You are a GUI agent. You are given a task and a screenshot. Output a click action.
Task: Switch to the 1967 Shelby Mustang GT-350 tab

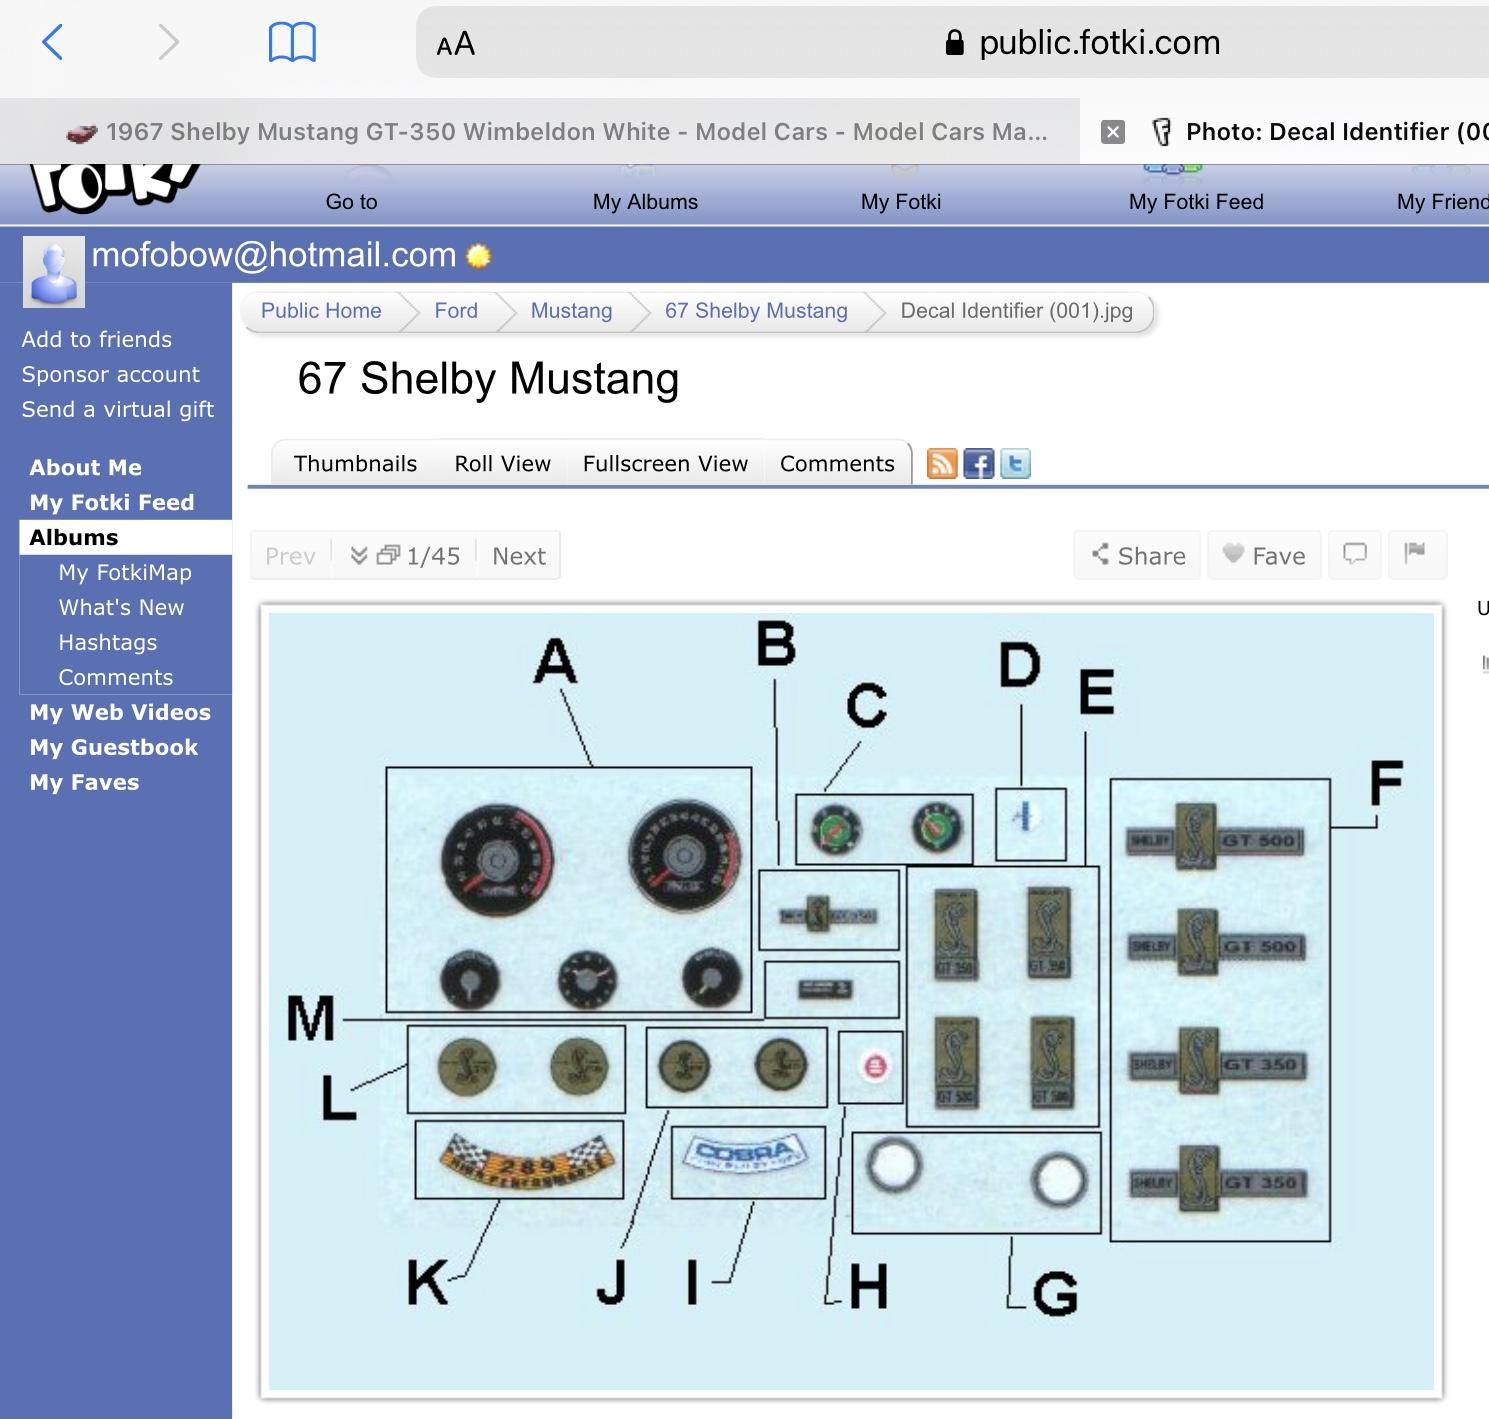point(556,131)
